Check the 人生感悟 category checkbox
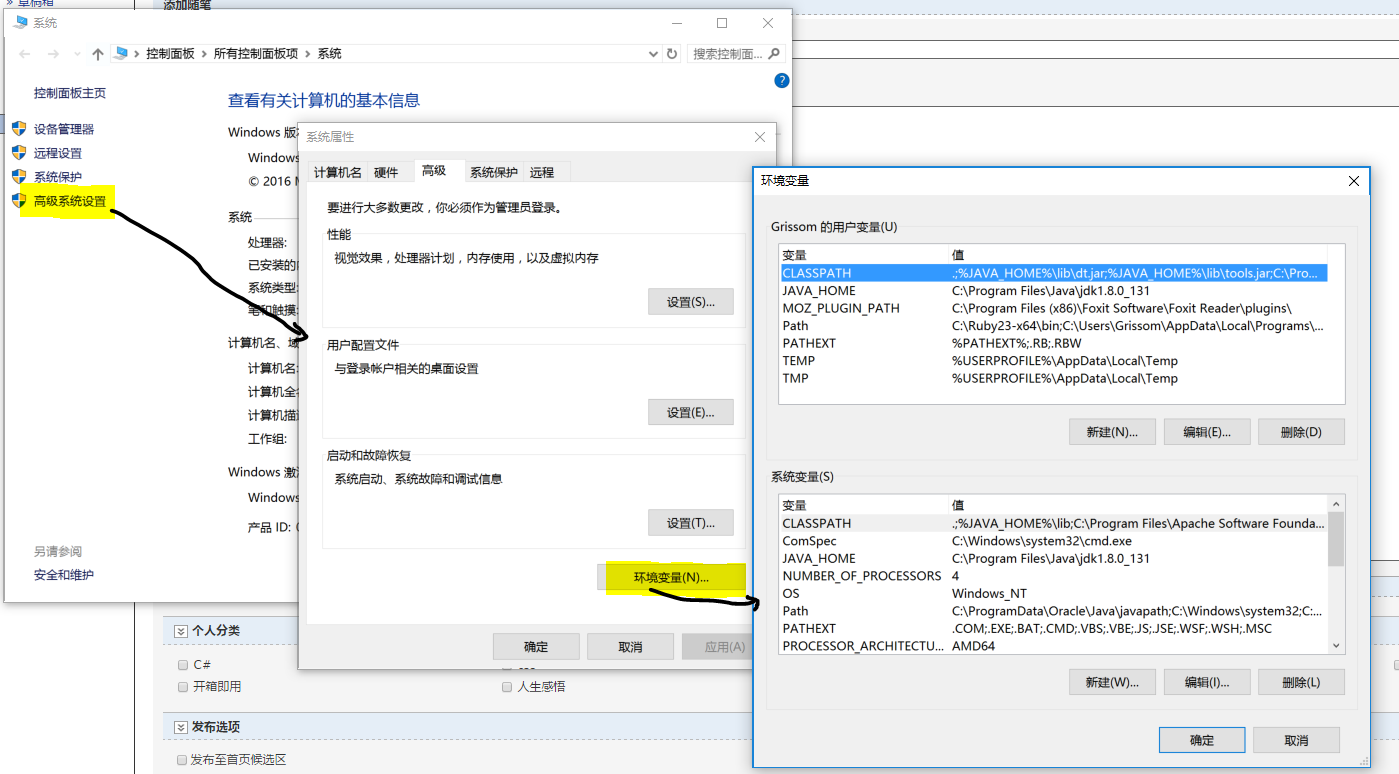 pos(507,687)
